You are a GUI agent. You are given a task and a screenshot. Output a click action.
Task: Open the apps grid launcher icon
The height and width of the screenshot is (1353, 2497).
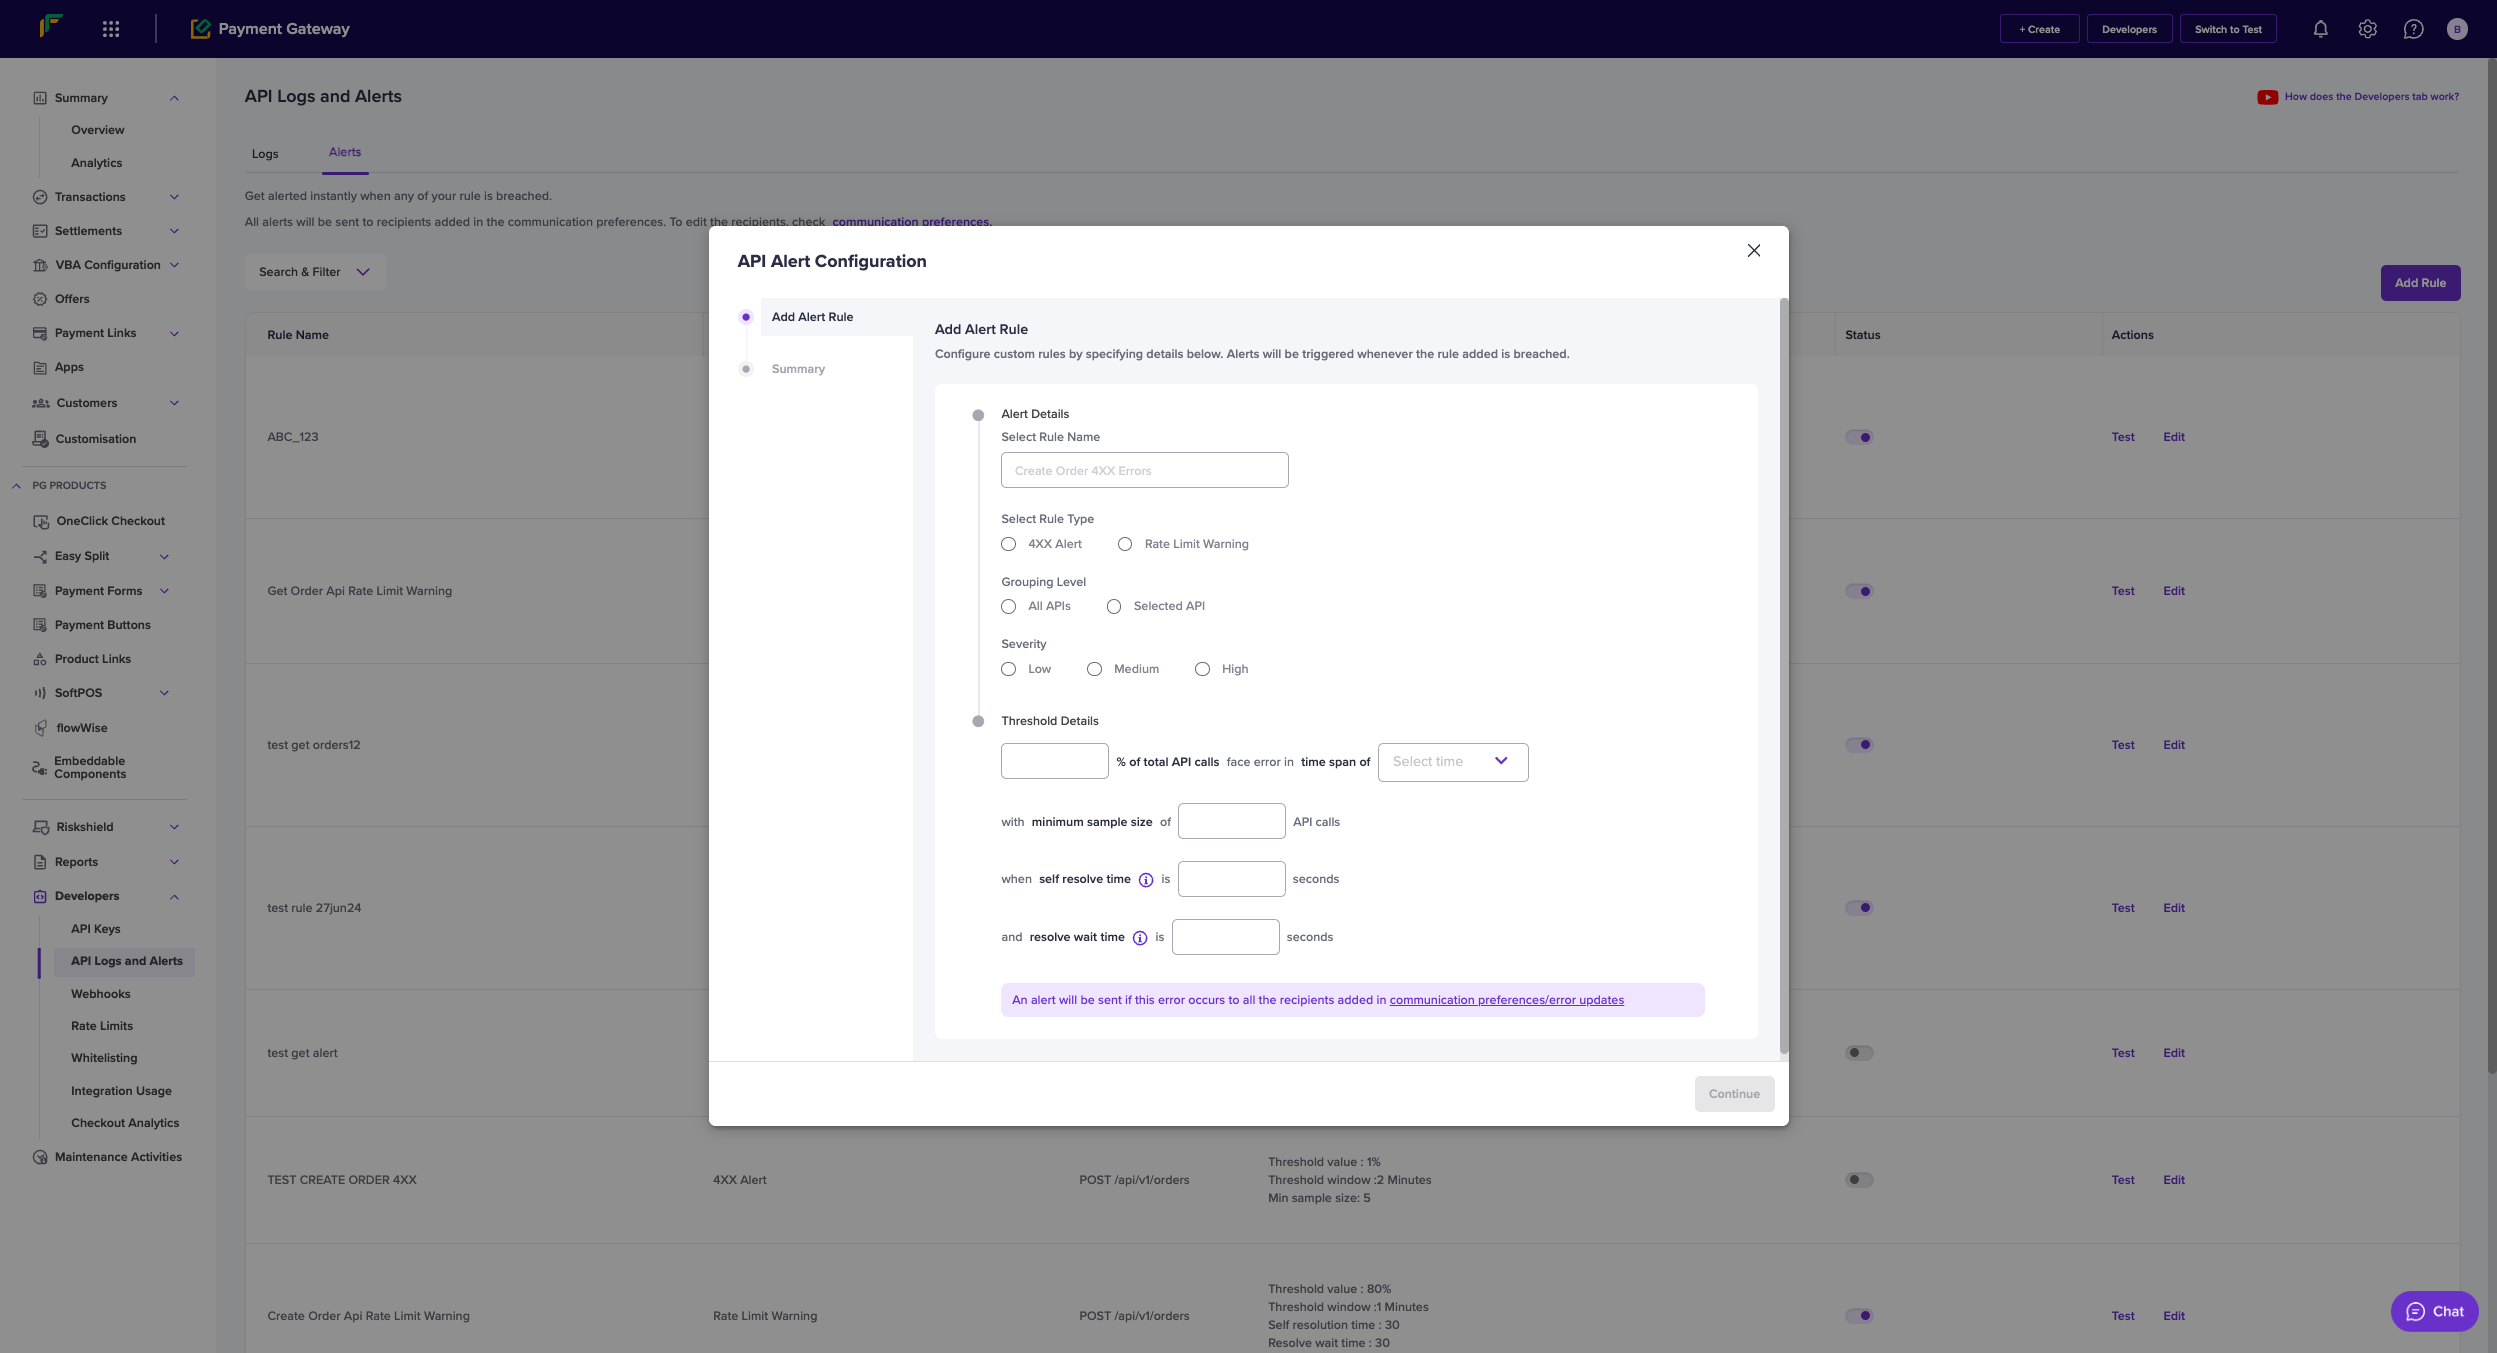click(x=111, y=29)
